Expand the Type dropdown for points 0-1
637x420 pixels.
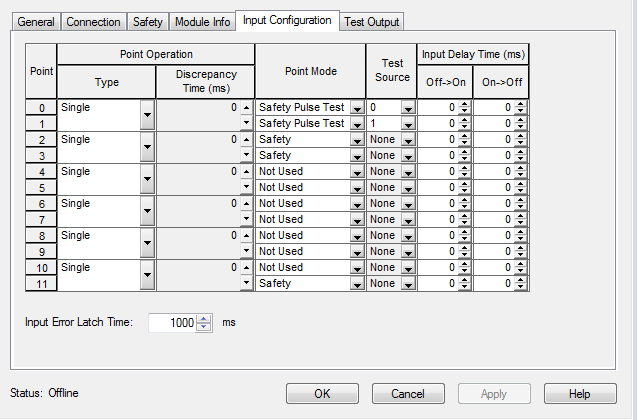[x=148, y=115]
